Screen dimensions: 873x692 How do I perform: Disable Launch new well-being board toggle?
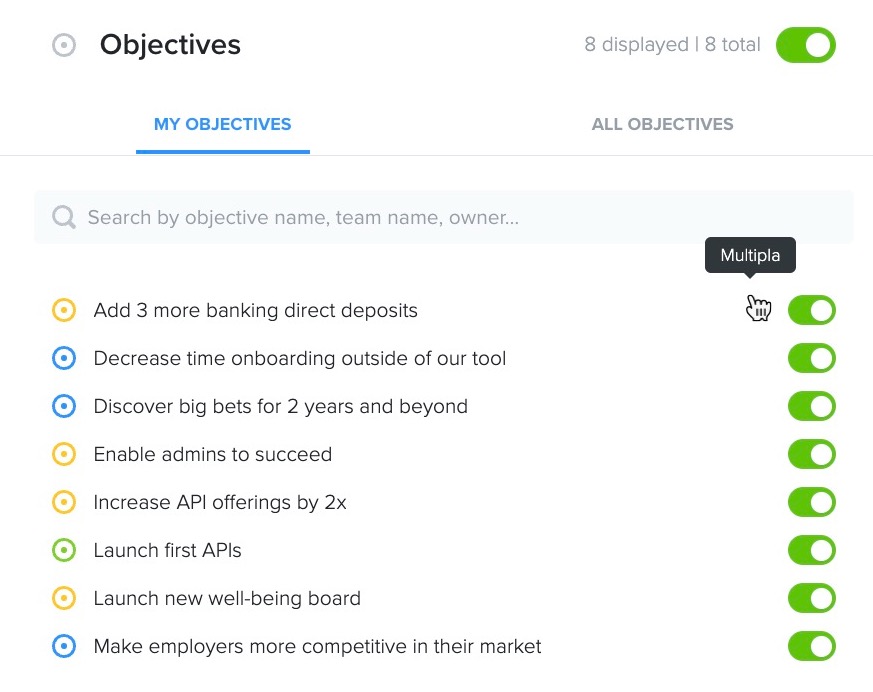pos(812,598)
